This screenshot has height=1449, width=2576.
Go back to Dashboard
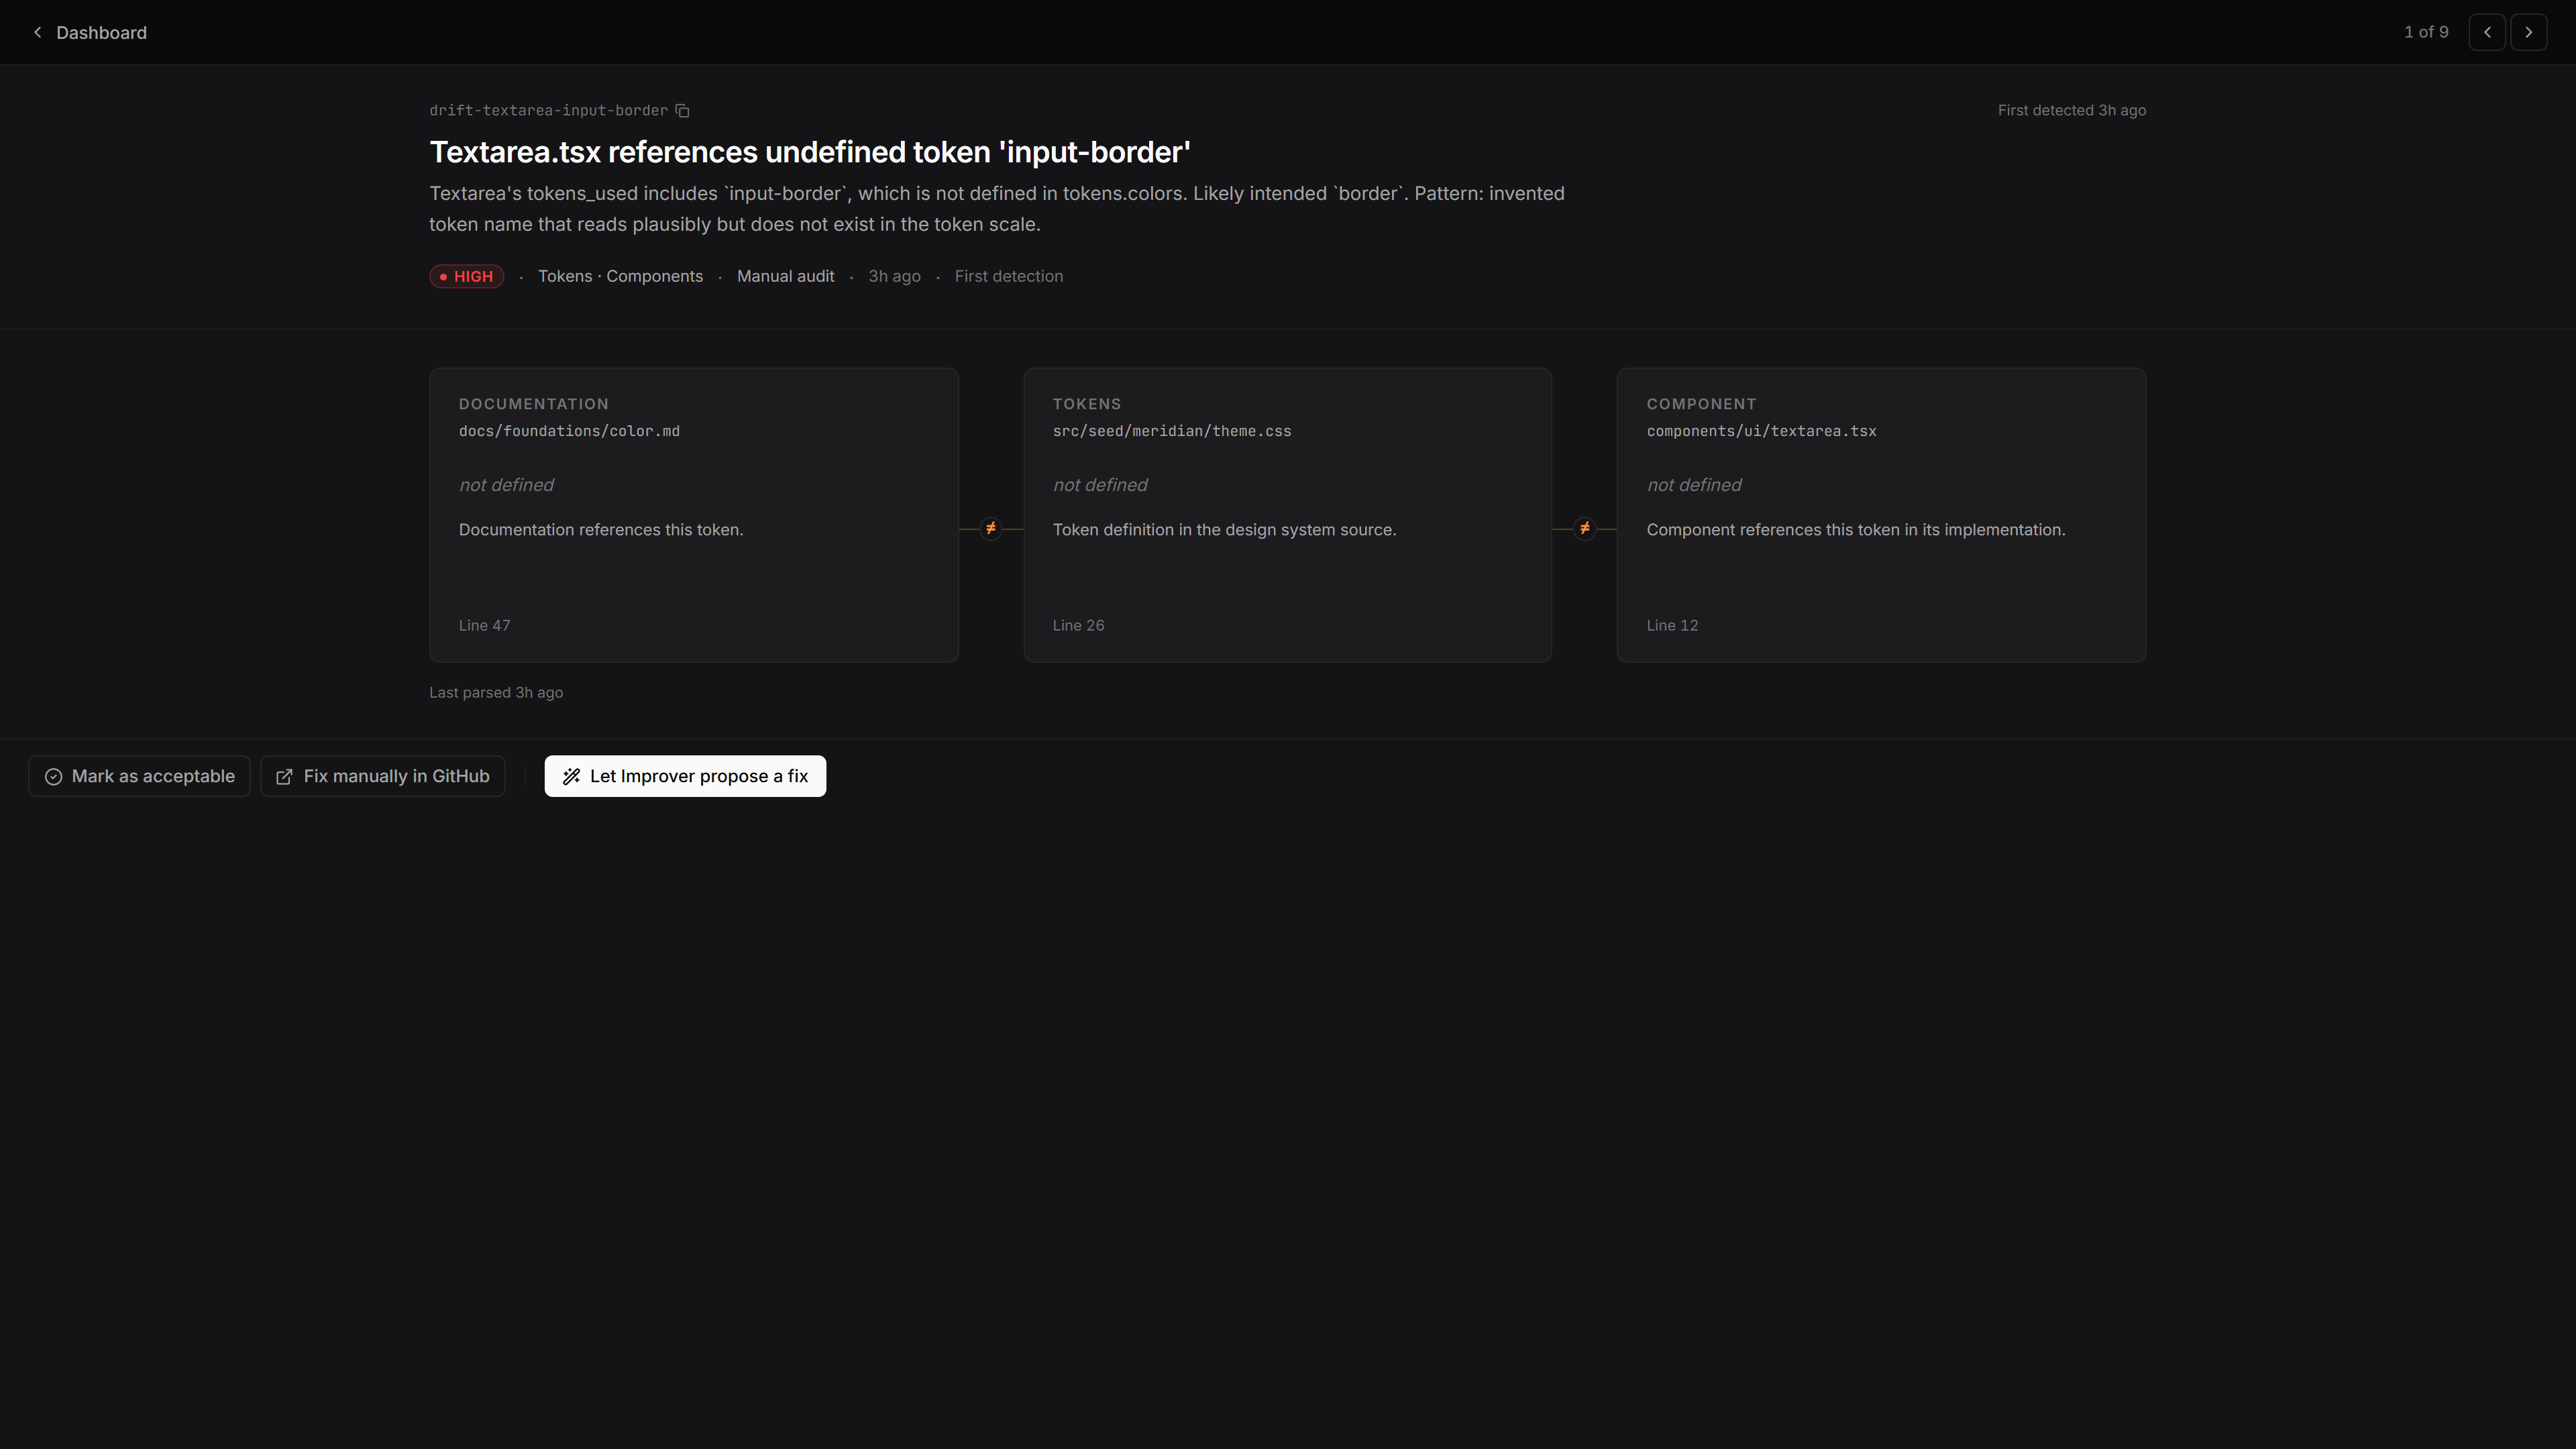89,32
